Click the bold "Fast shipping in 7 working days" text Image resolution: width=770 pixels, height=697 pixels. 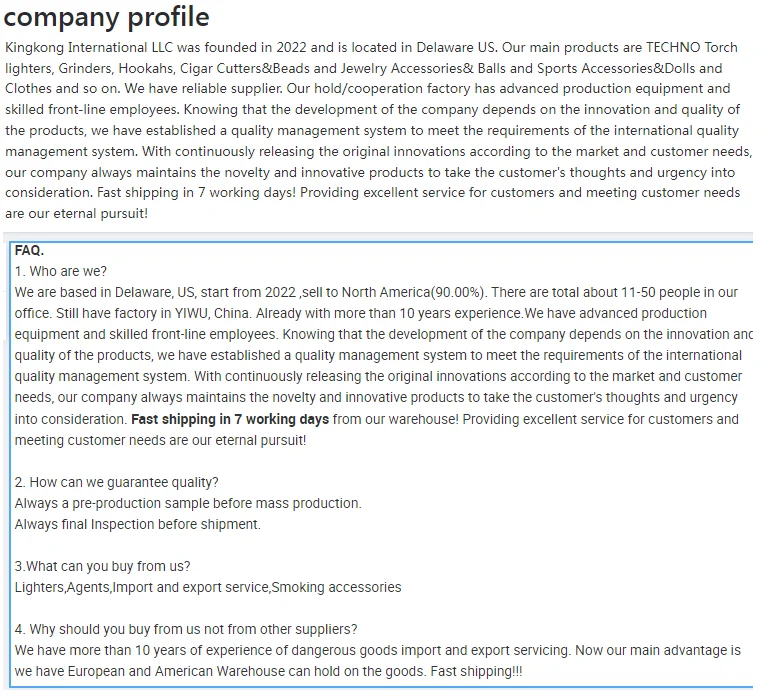coord(230,419)
